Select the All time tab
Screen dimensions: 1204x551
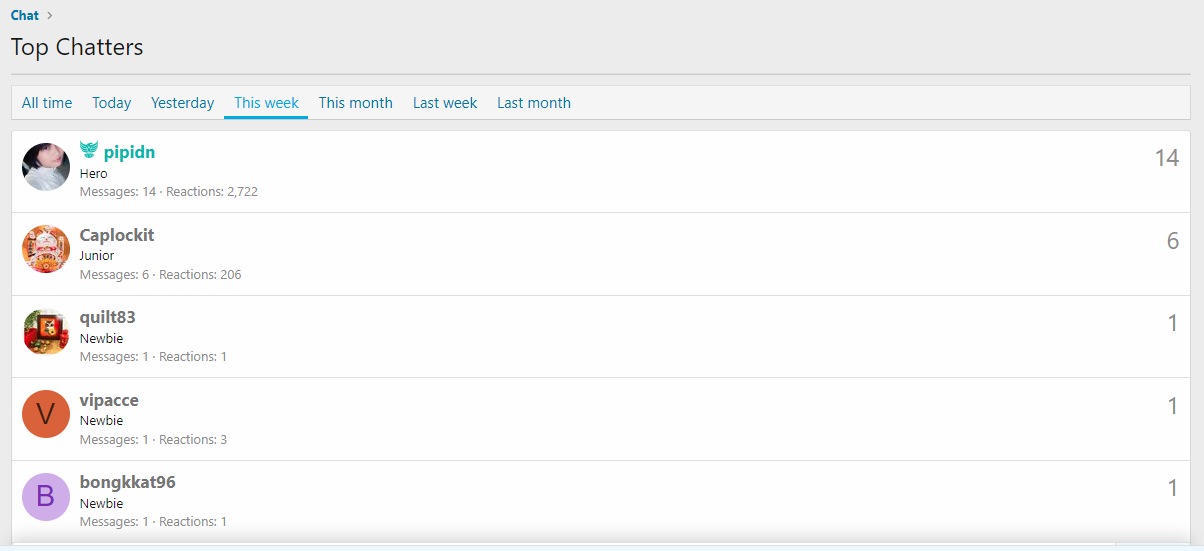click(47, 103)
